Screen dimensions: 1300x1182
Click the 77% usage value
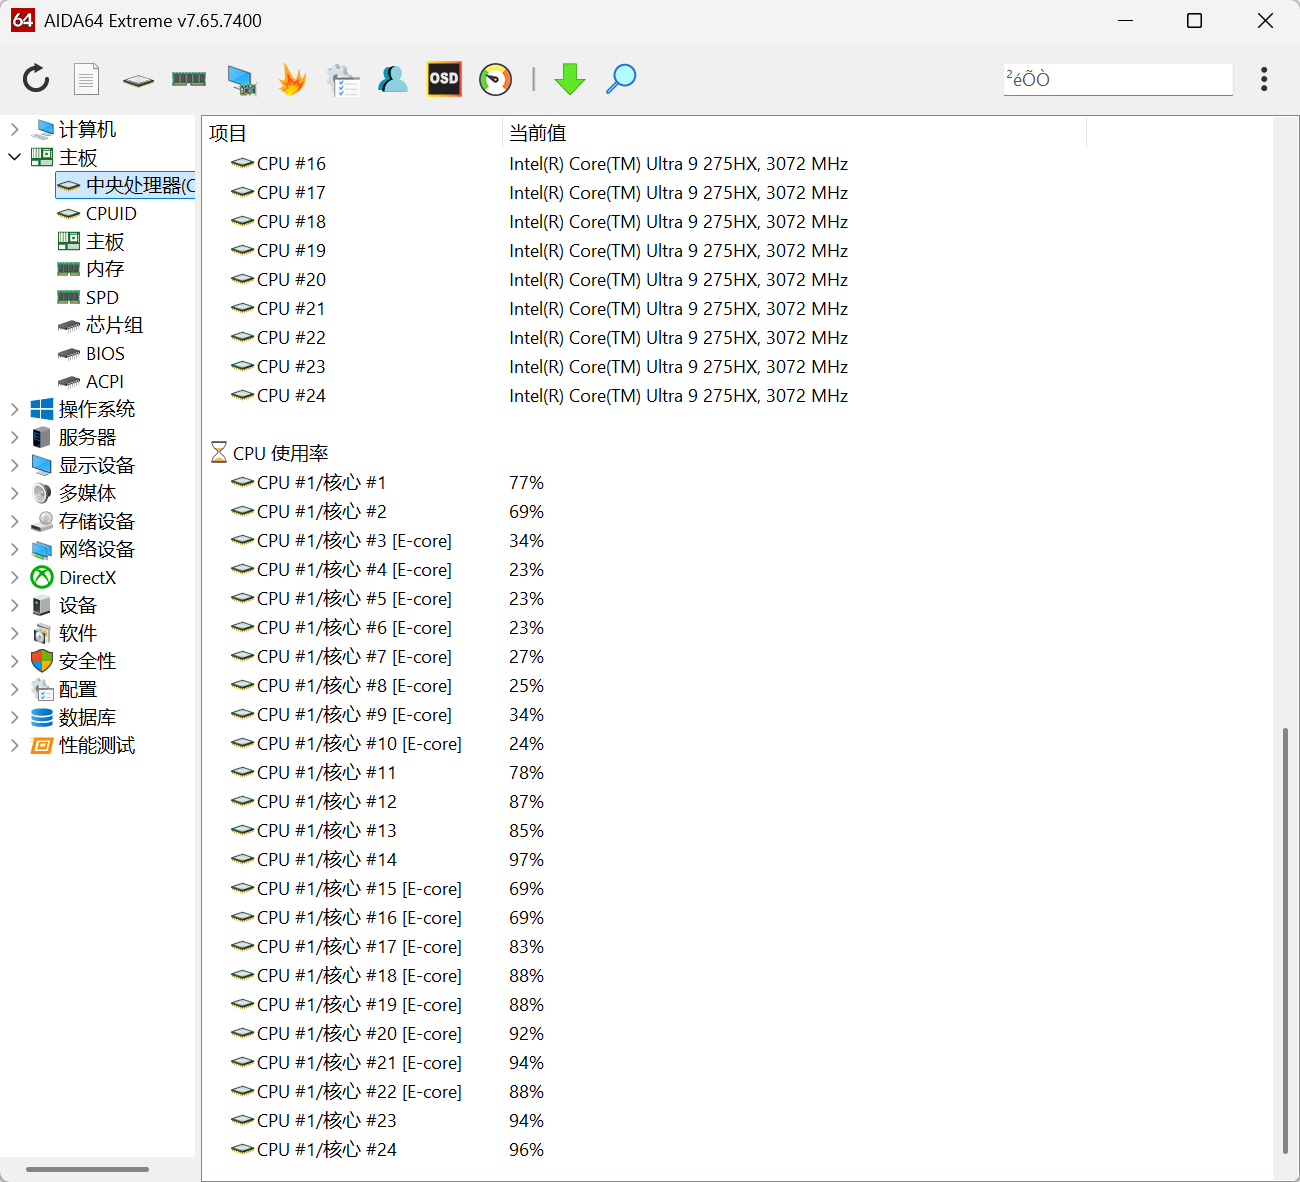[x=526, y=482]
